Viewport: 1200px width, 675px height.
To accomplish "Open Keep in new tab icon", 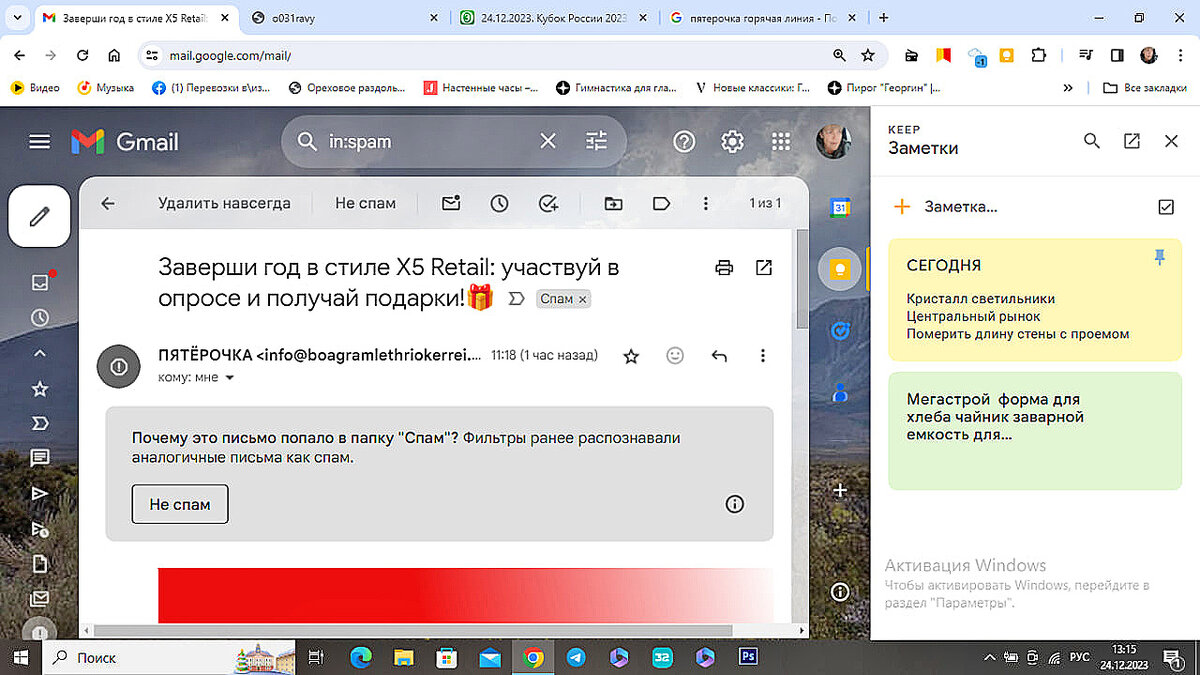I will pos(1132,141).
